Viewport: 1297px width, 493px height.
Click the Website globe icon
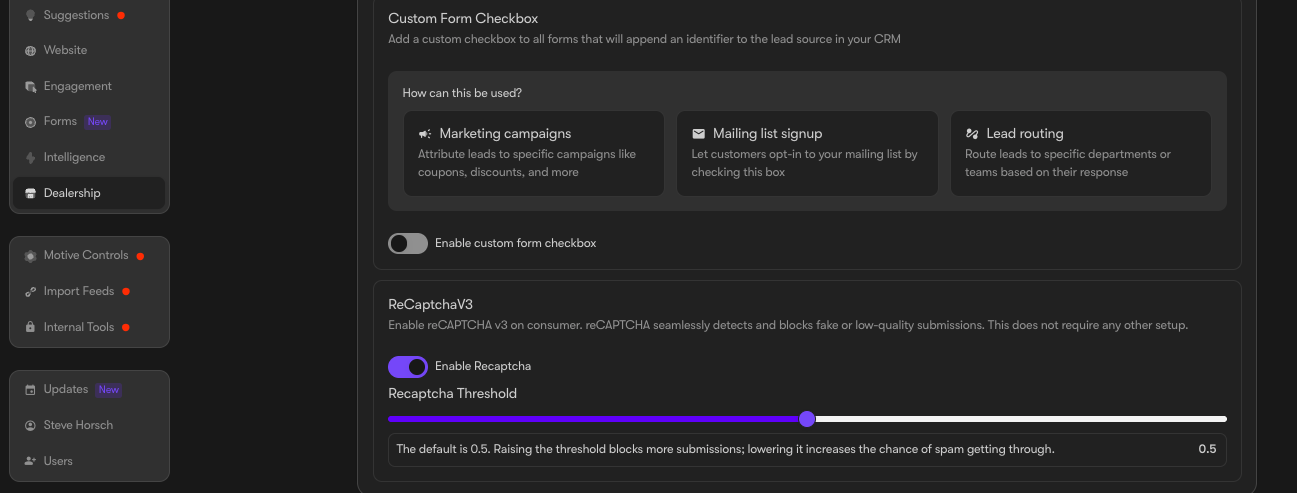[x=30, y=51]
